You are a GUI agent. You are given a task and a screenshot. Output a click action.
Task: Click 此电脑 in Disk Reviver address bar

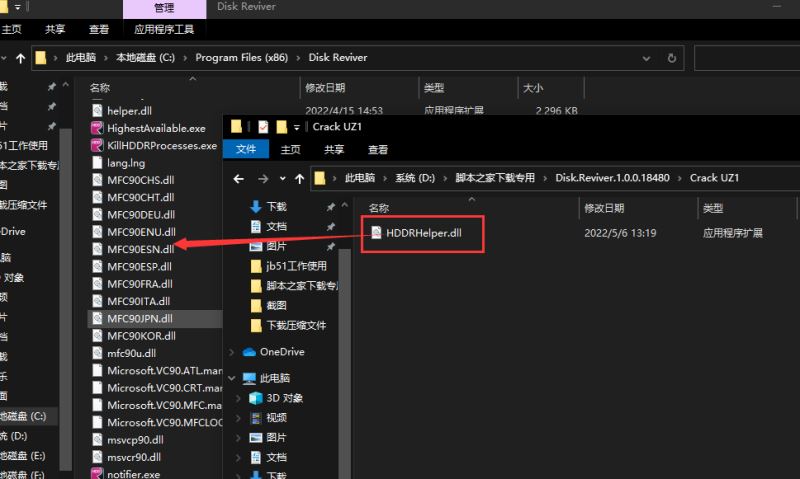[x=81, y=58]
